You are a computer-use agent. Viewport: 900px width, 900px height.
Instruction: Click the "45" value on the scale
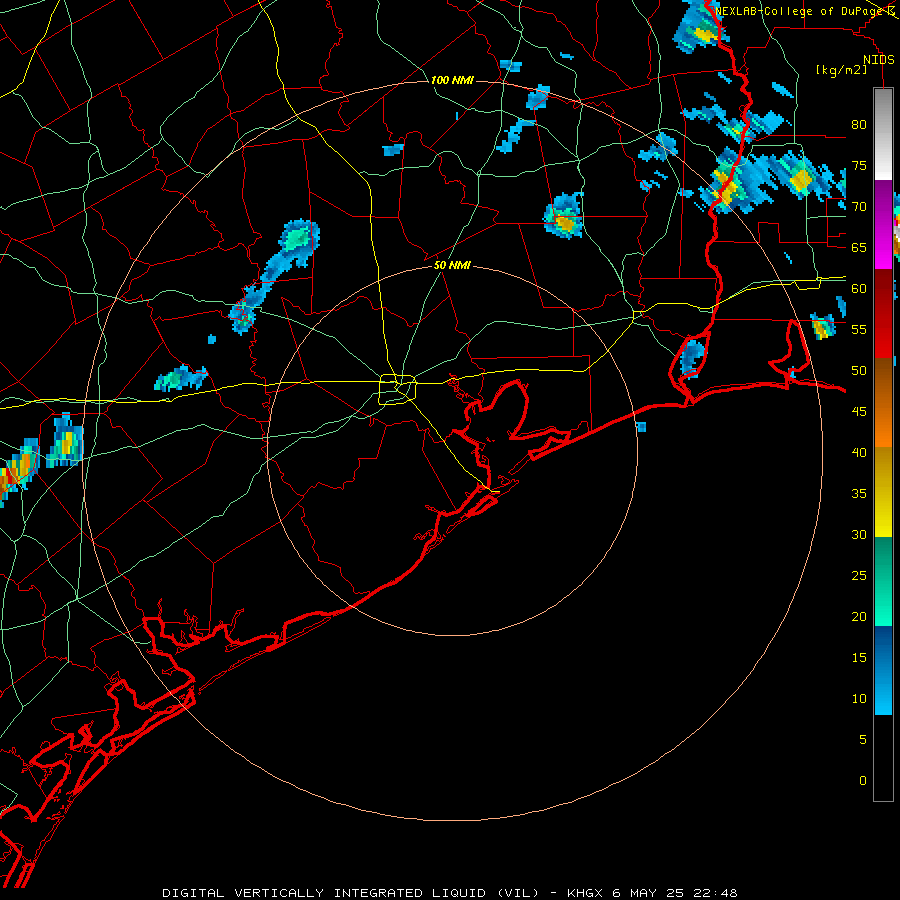tap(859, 412)
